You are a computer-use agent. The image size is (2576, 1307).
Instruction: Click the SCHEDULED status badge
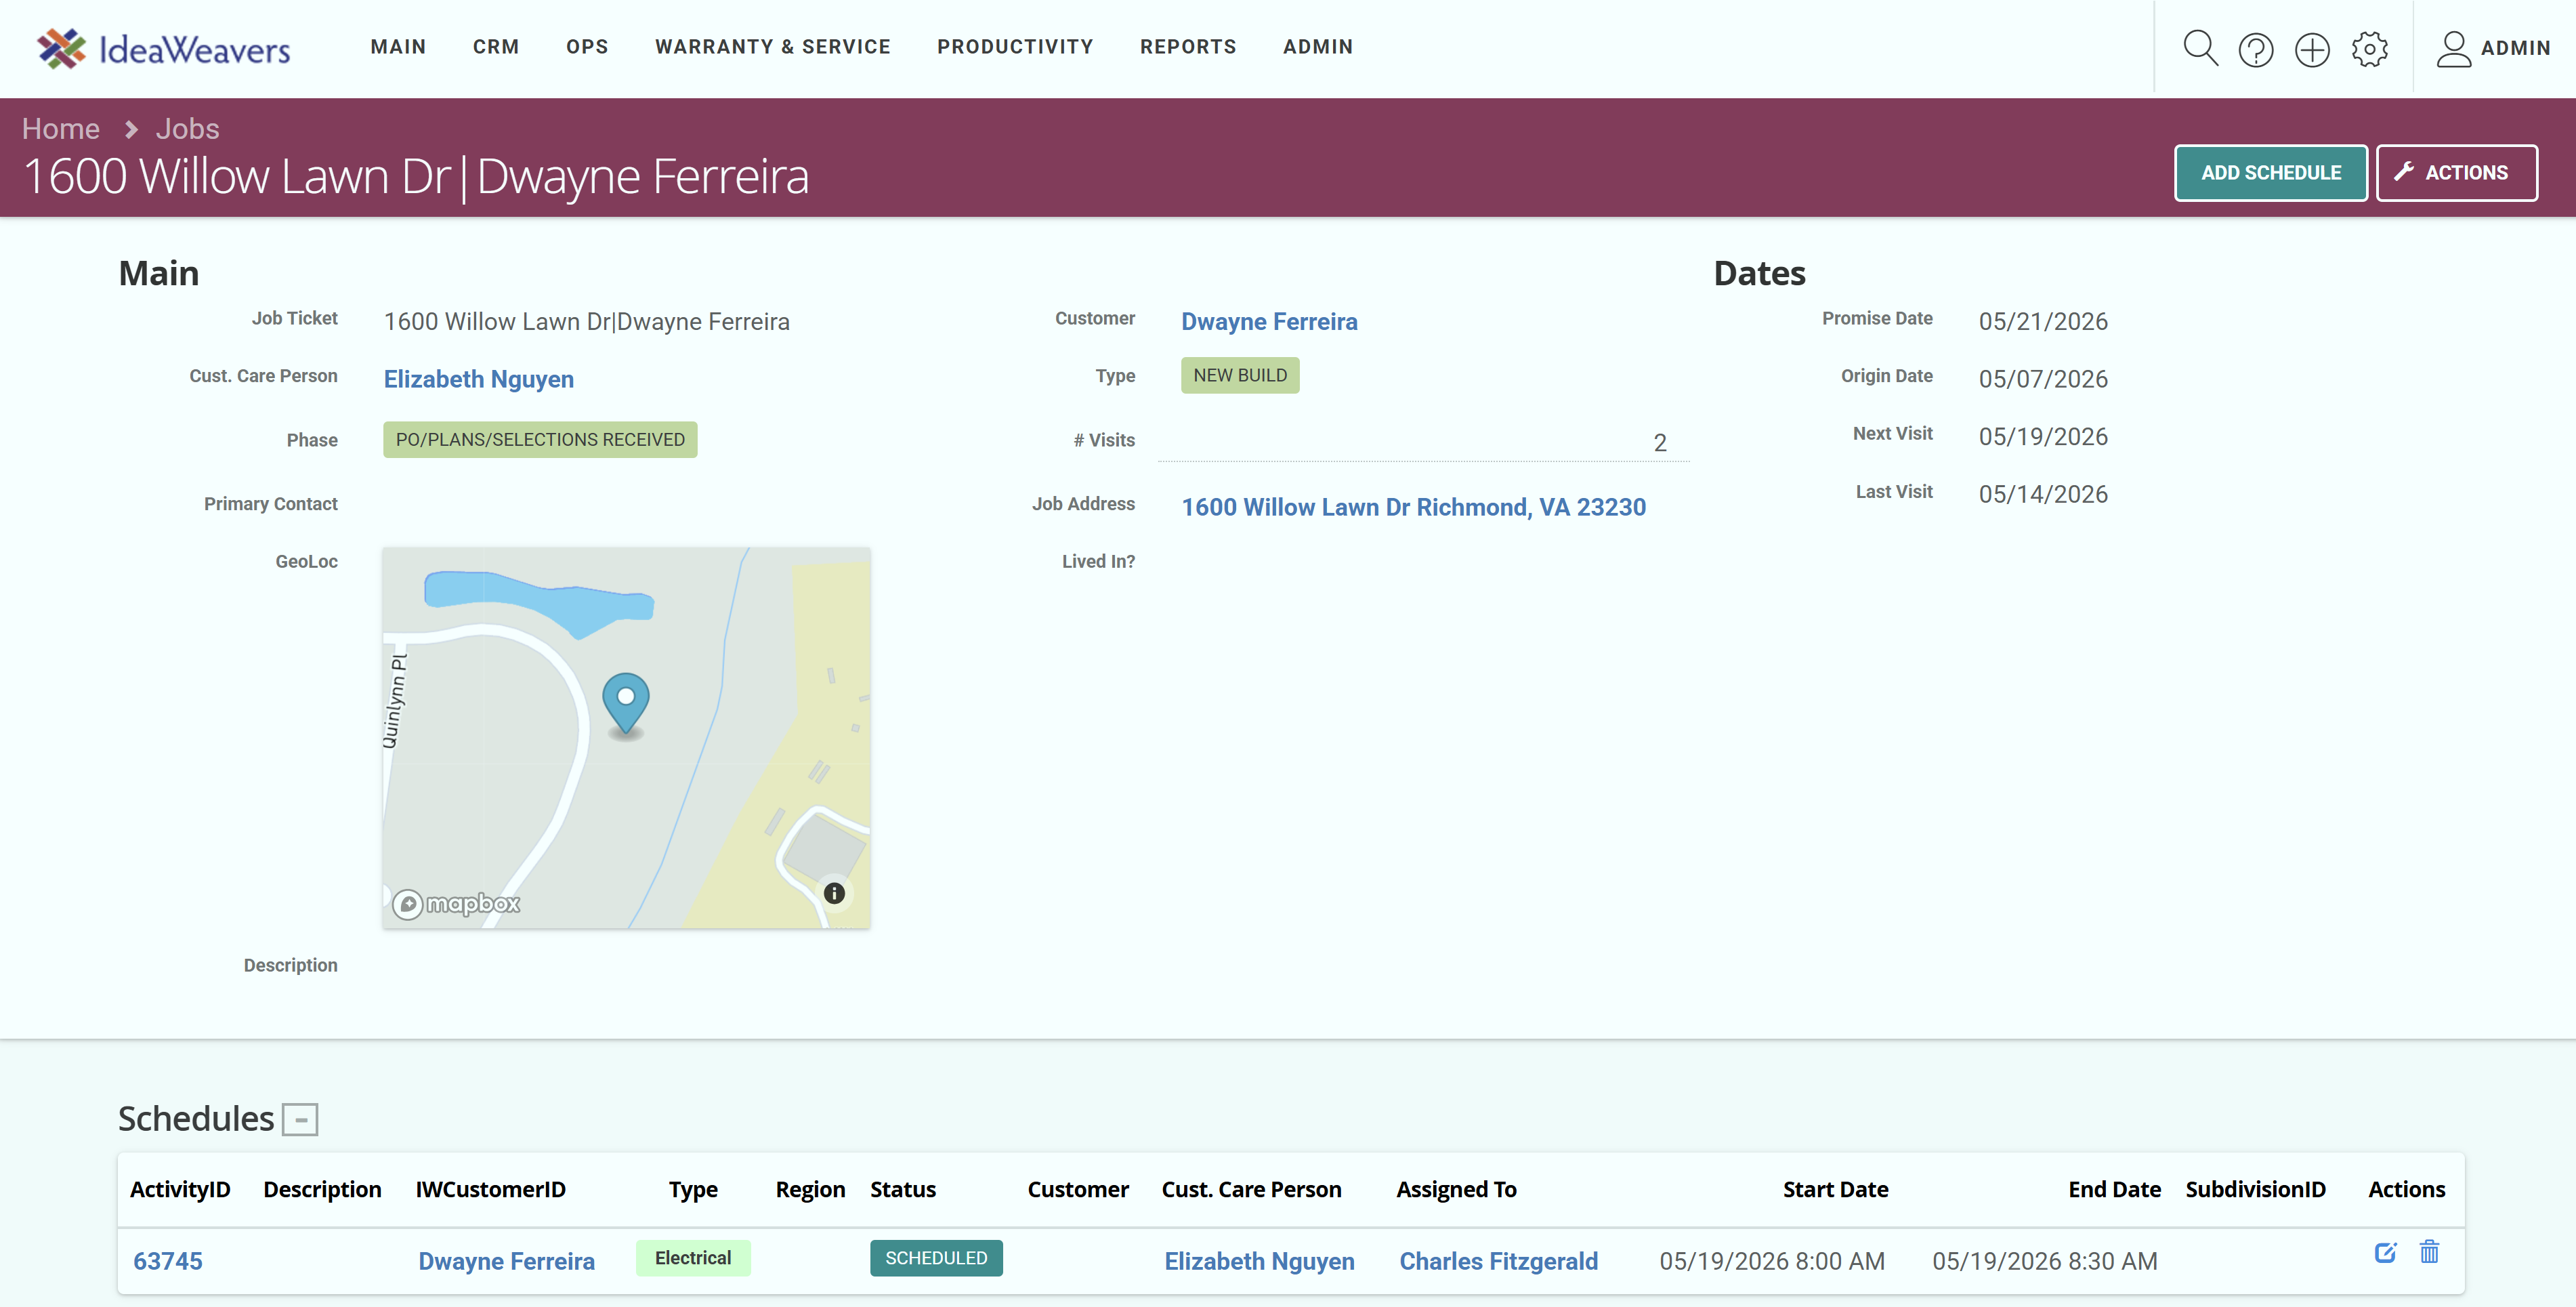(x=936, y=1258)
